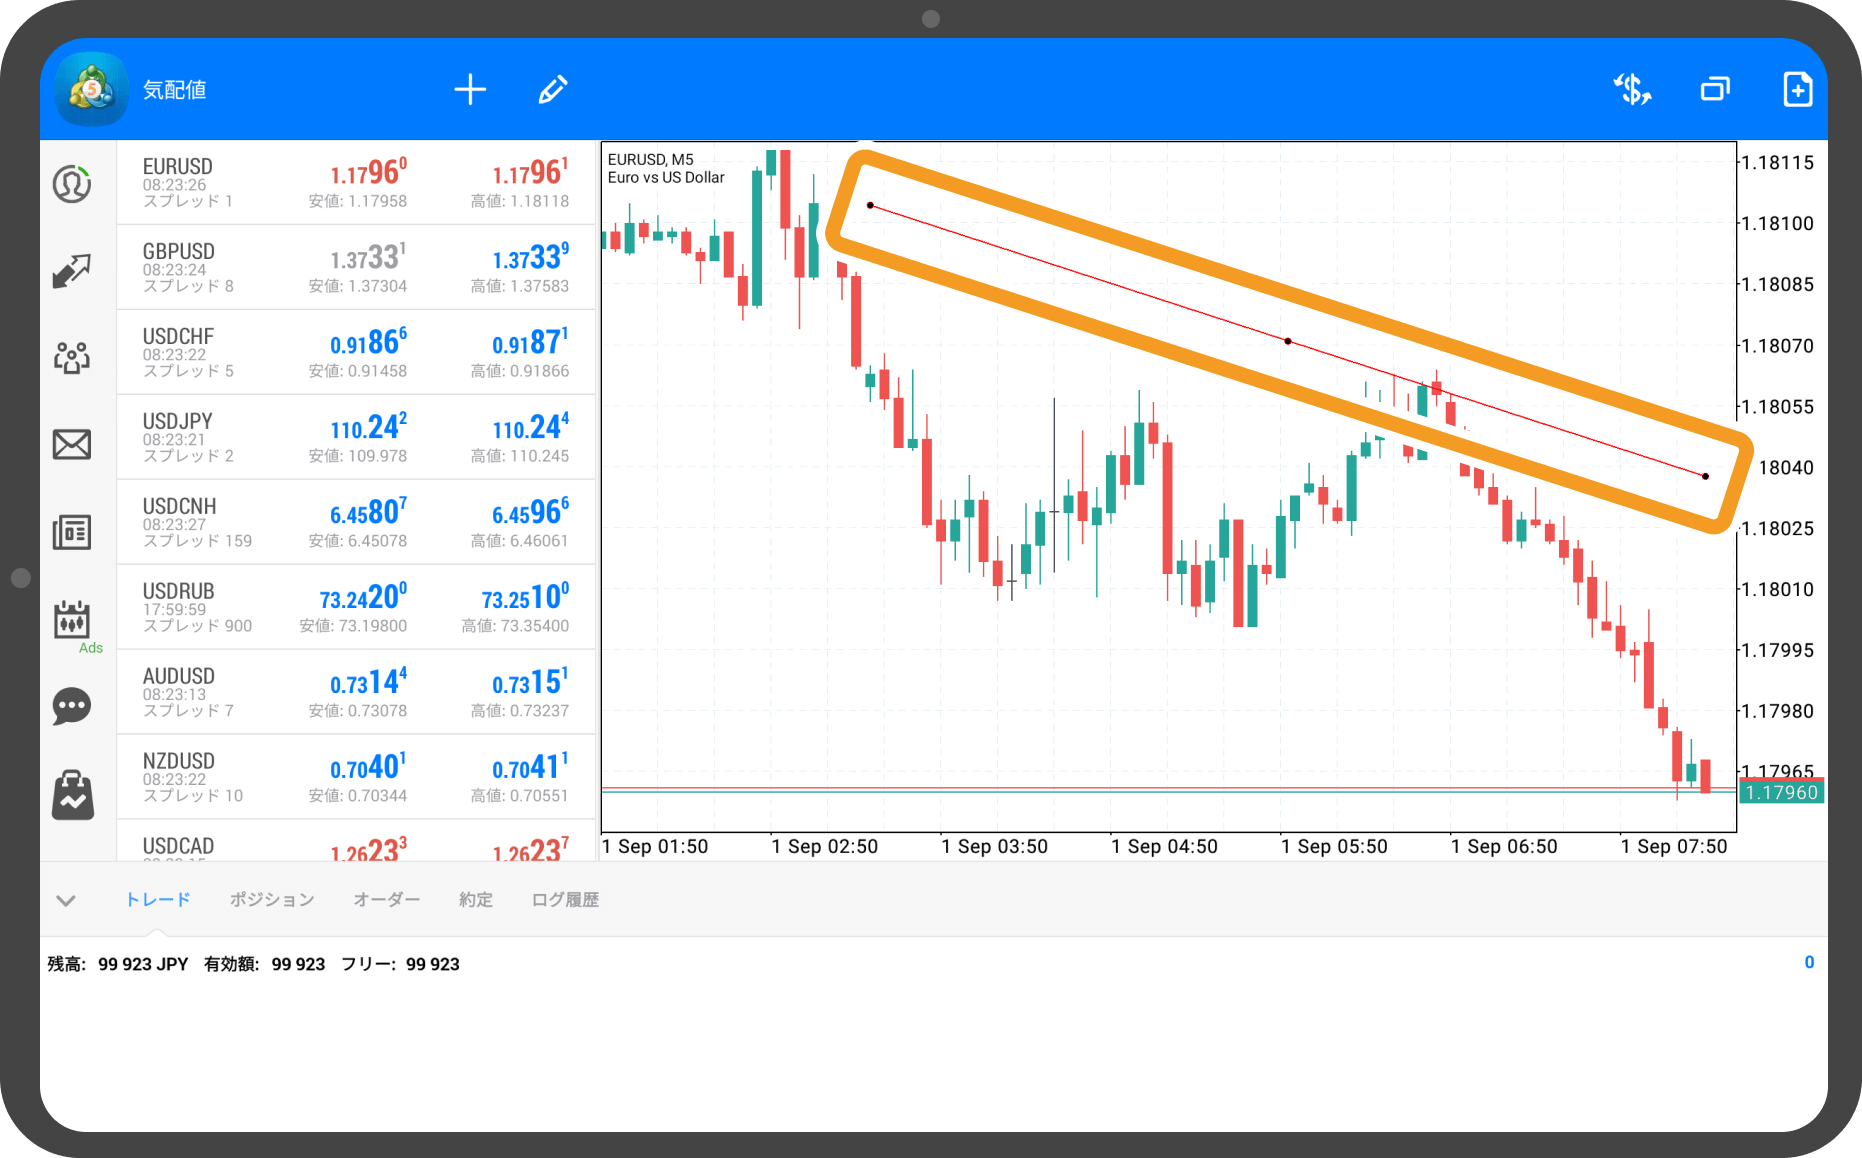Open the chat bubble sidebar icon

(x=72, y=706)
